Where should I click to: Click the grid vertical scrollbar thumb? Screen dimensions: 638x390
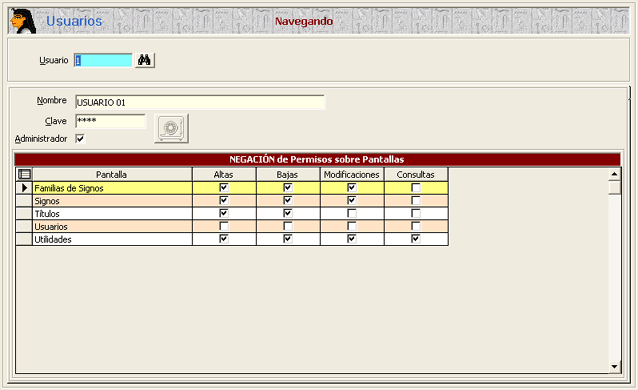tap(614, 188)
